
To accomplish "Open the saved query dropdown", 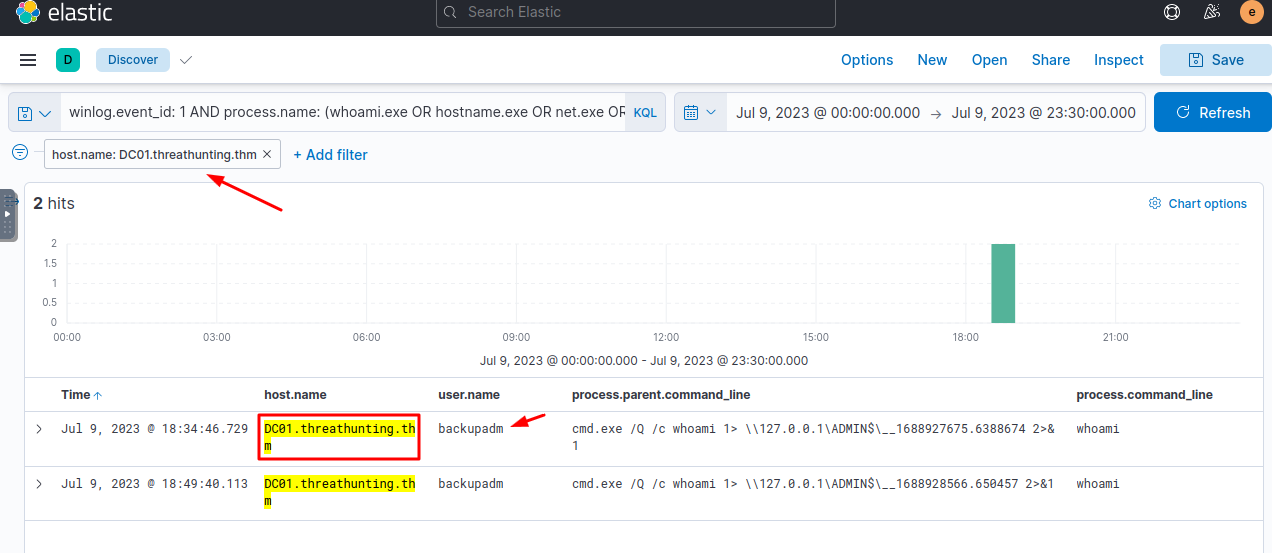I will point(35,113).
